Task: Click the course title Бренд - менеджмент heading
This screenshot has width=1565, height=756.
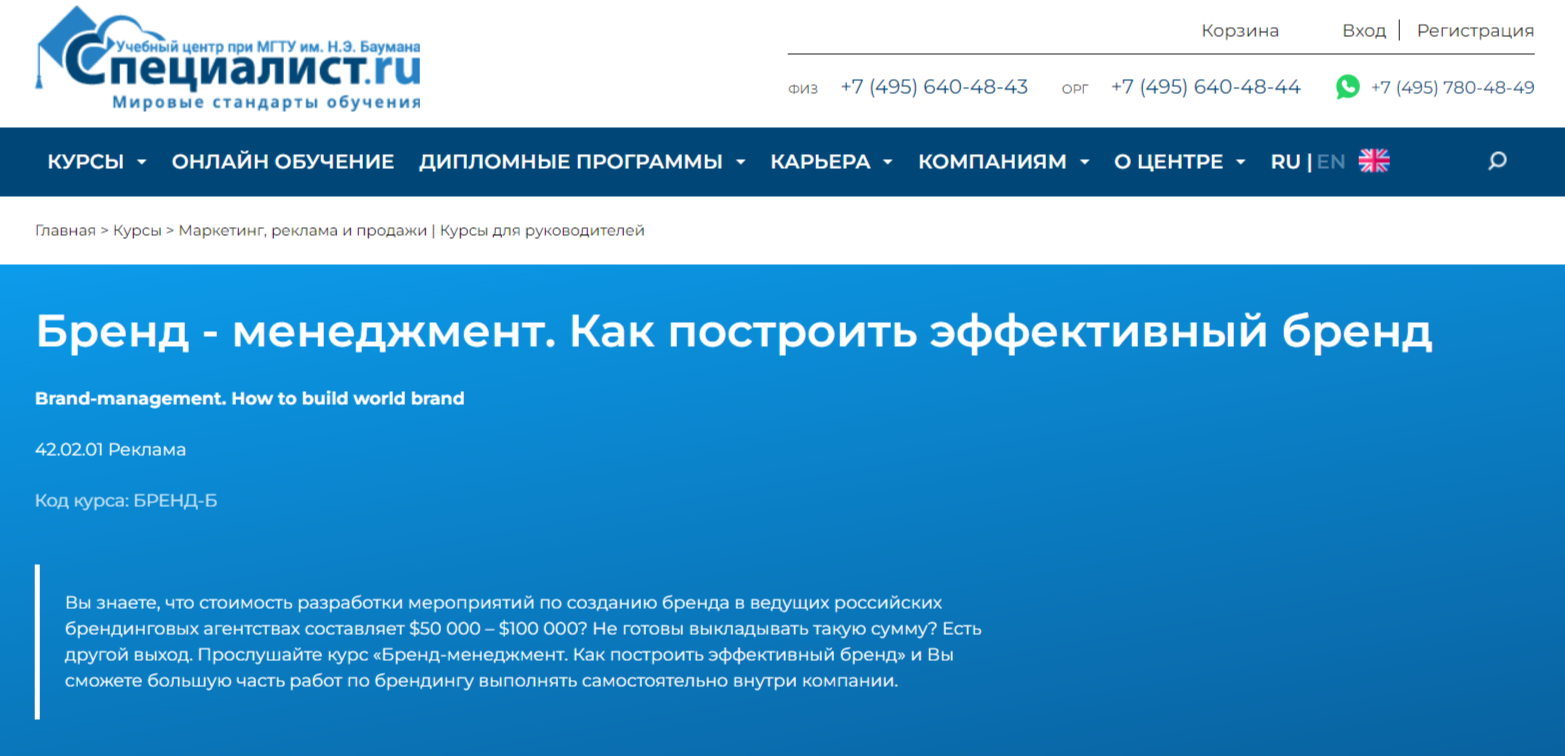Action: [734, 333]
